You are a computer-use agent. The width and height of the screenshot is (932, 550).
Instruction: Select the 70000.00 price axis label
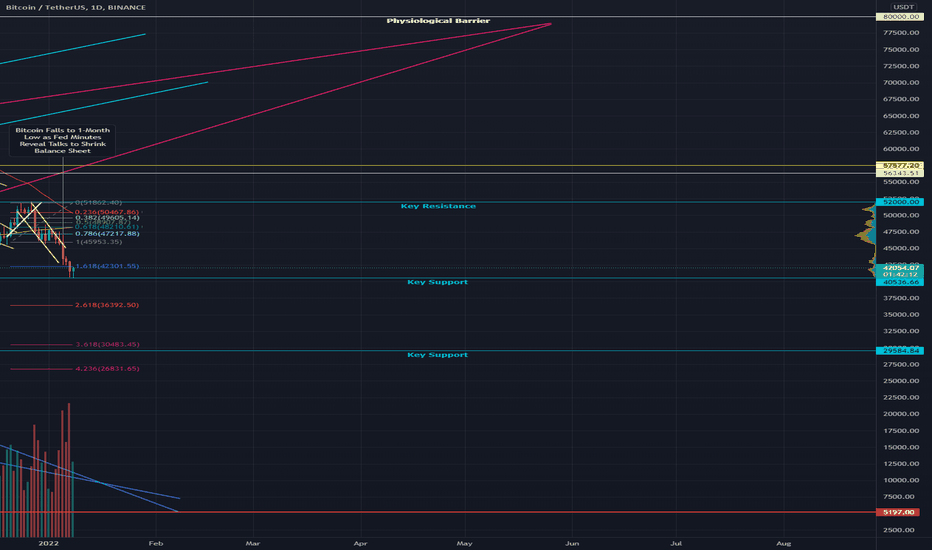[901, 83]
